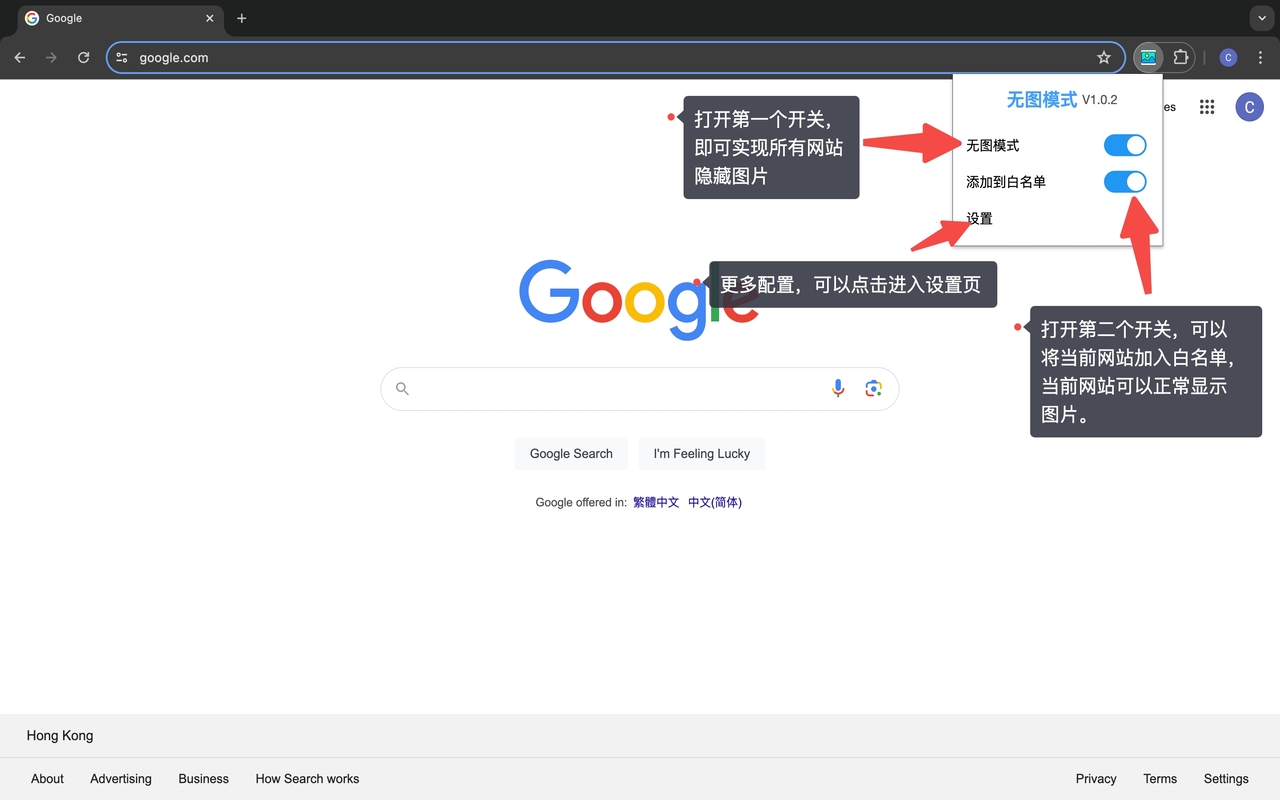The width and height of the screenshot is (1280, 800).
Task: Open tab search dropdown arrow
Action: click(x=1260, y=18)
